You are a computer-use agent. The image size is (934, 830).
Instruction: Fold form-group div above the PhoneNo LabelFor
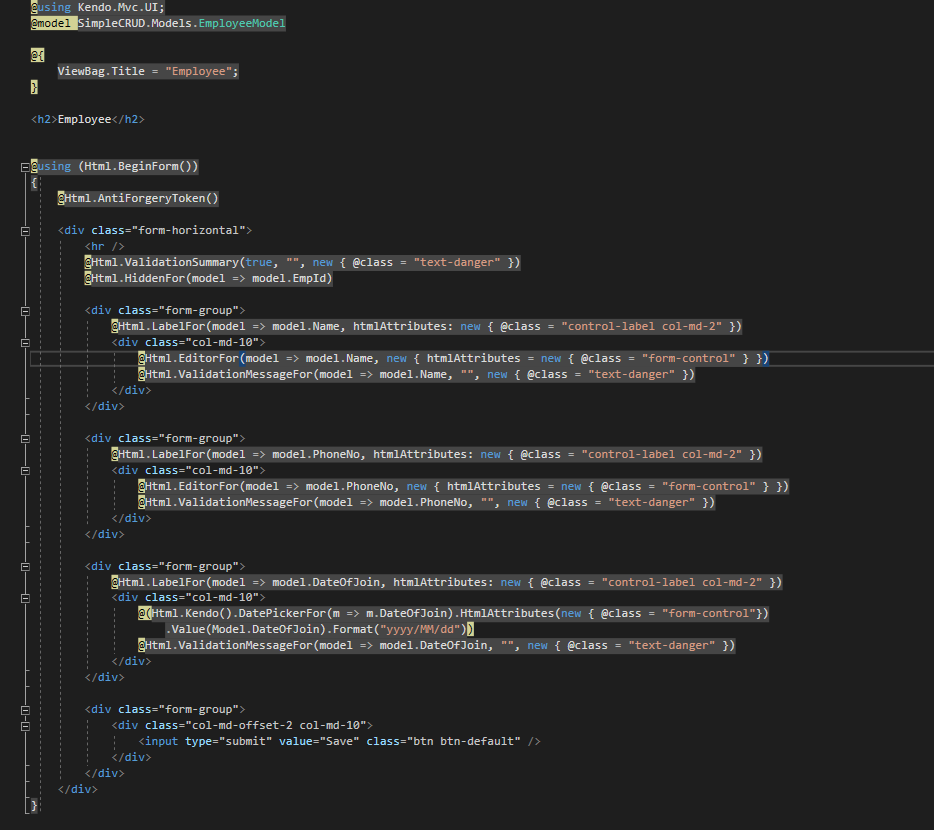24,439
